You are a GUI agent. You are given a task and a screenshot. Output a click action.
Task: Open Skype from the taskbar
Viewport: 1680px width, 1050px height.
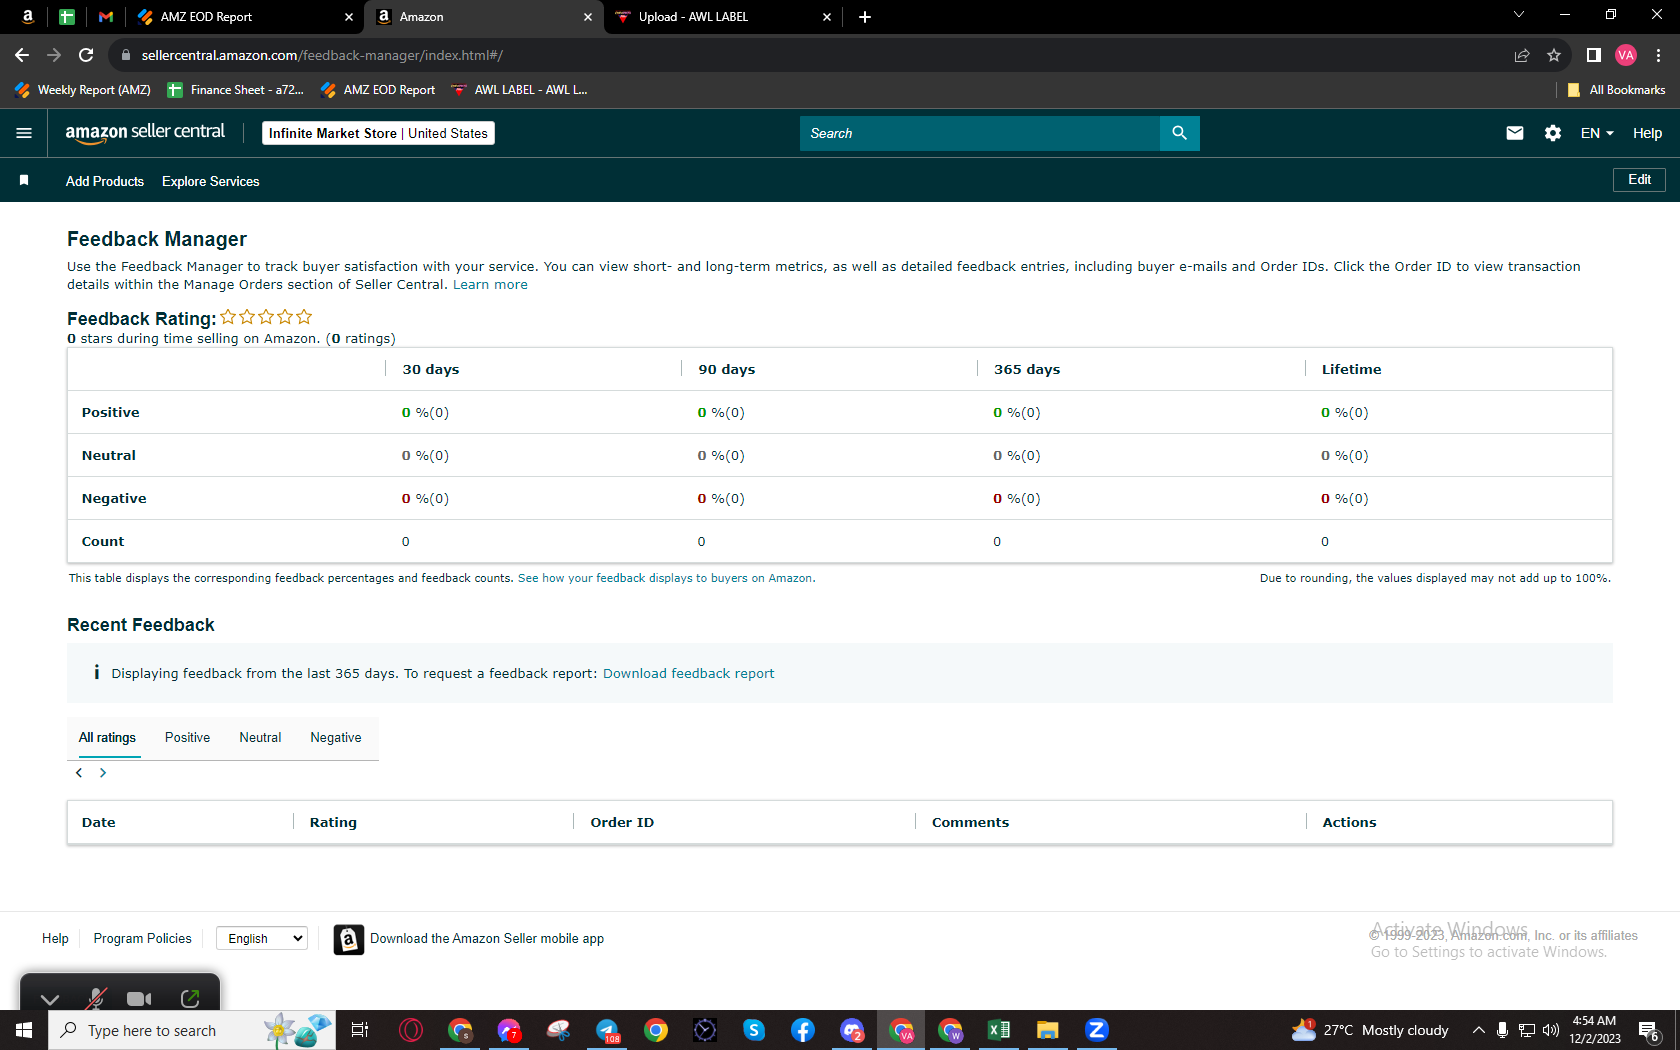click(x=754, y=1030)
